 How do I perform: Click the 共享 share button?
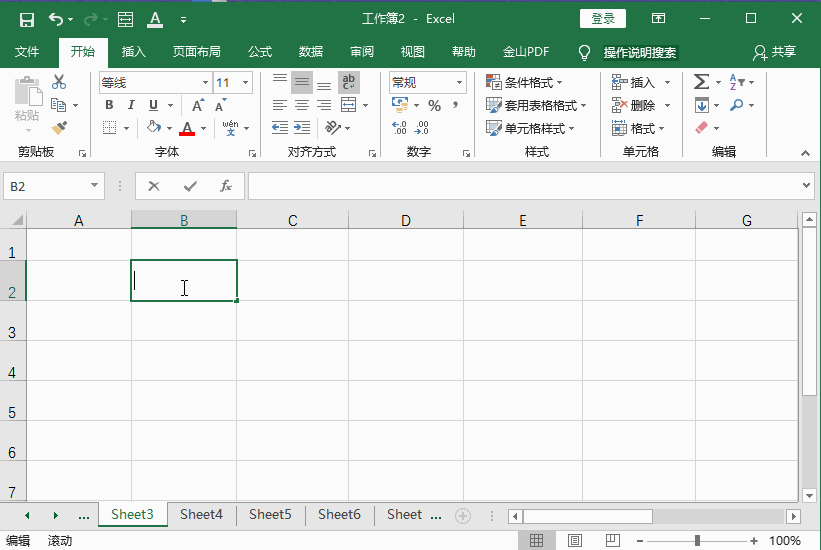tap(775, 52)
